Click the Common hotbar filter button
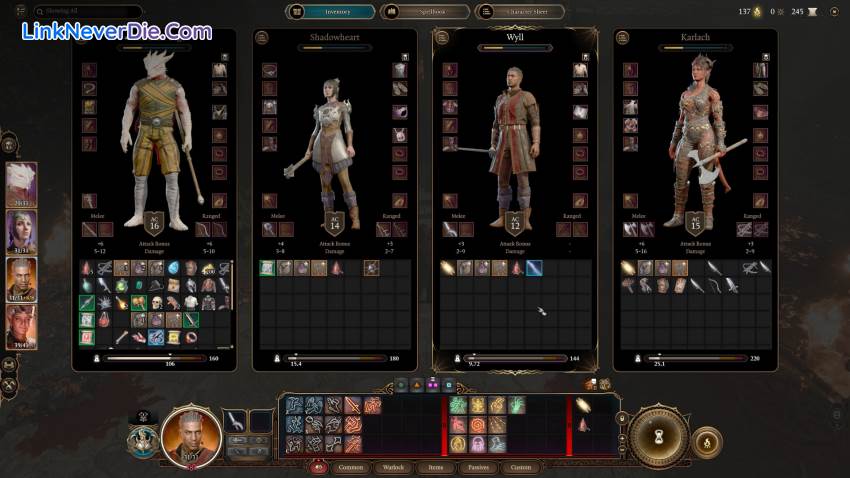 point(351,467)
